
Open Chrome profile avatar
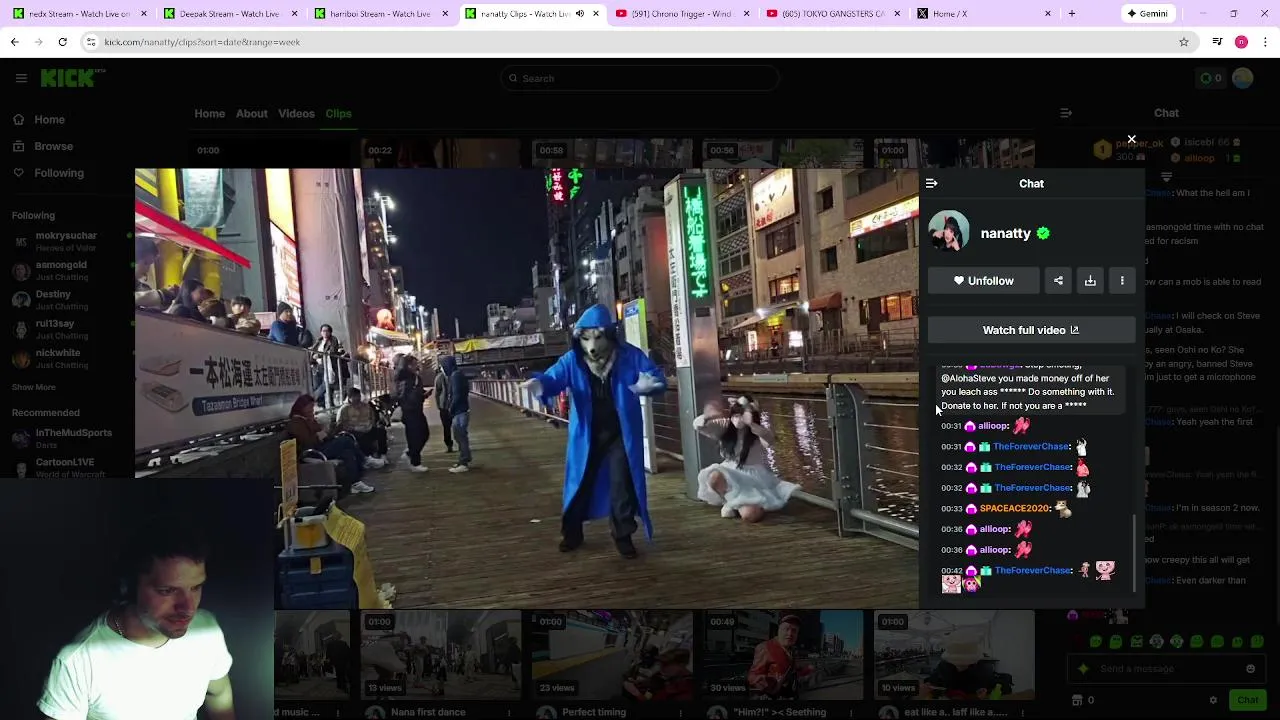click(x=1241, y=42)
